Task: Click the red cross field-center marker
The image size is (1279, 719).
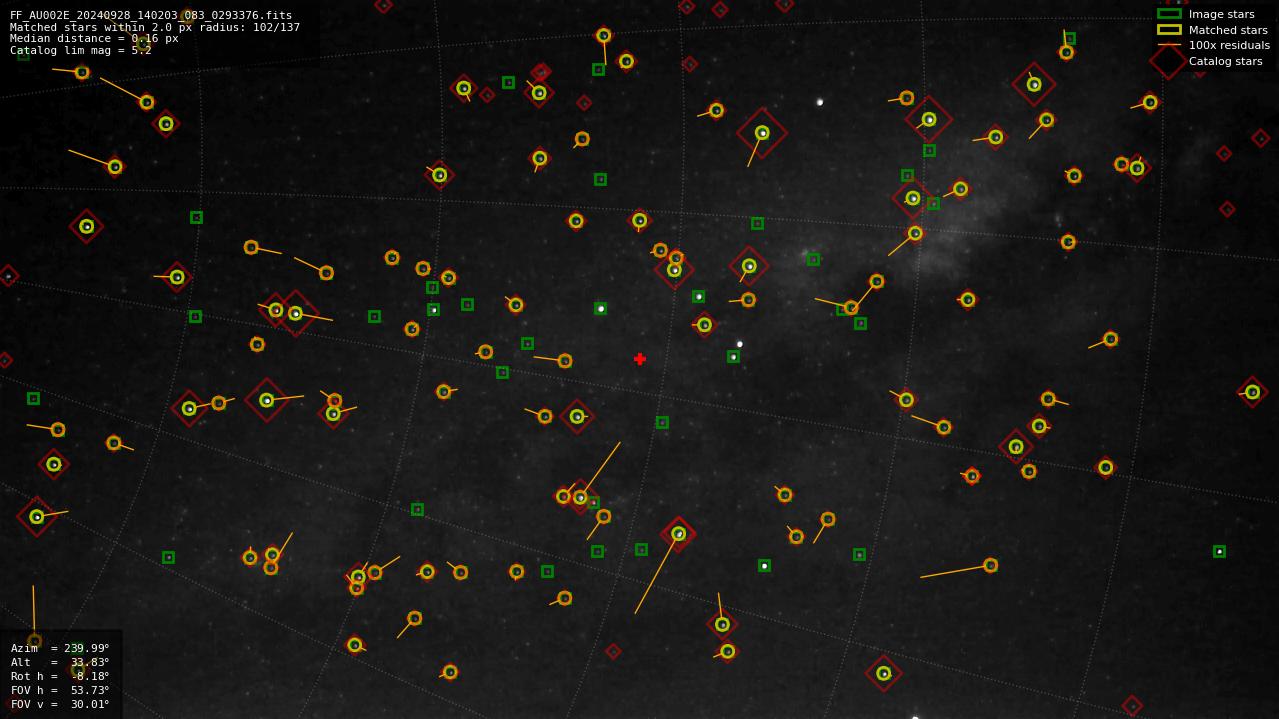Action: (640, 359)
